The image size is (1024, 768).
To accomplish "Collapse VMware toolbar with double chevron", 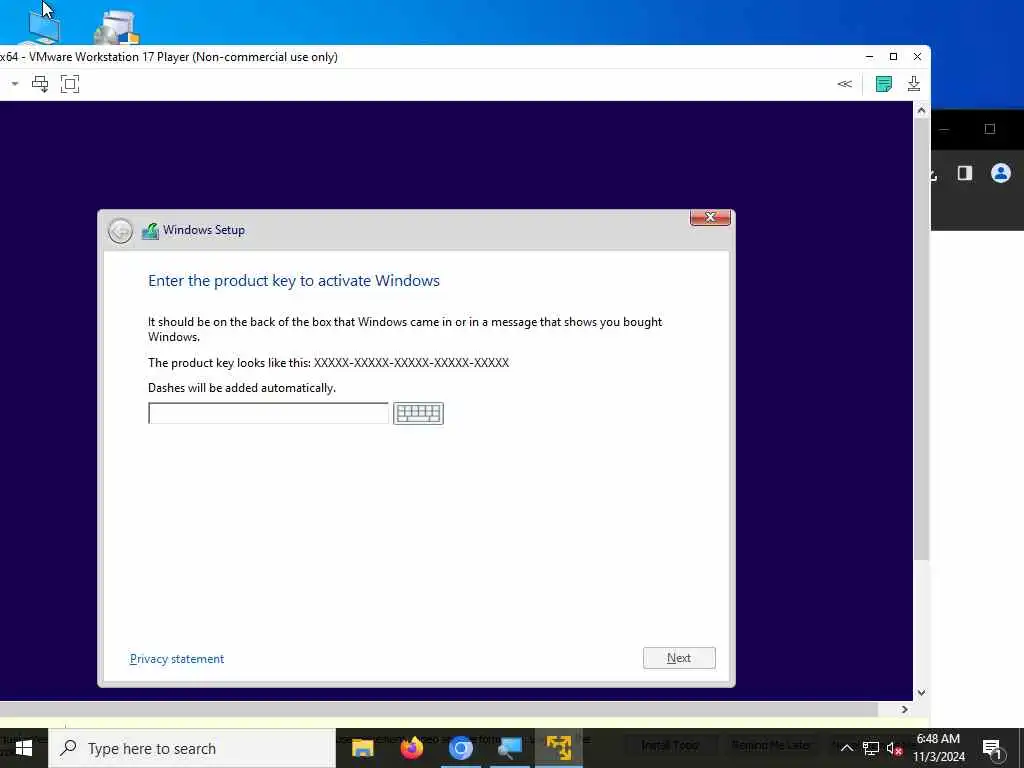I will coord(844,84).
